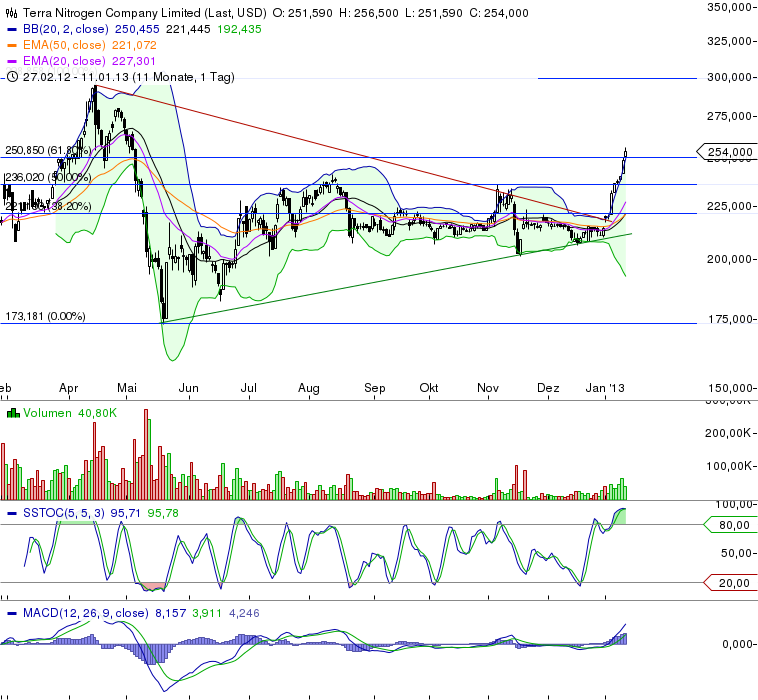
Task: Select the BB(20, 2, close) indicator label
Action: pos(66,30)
